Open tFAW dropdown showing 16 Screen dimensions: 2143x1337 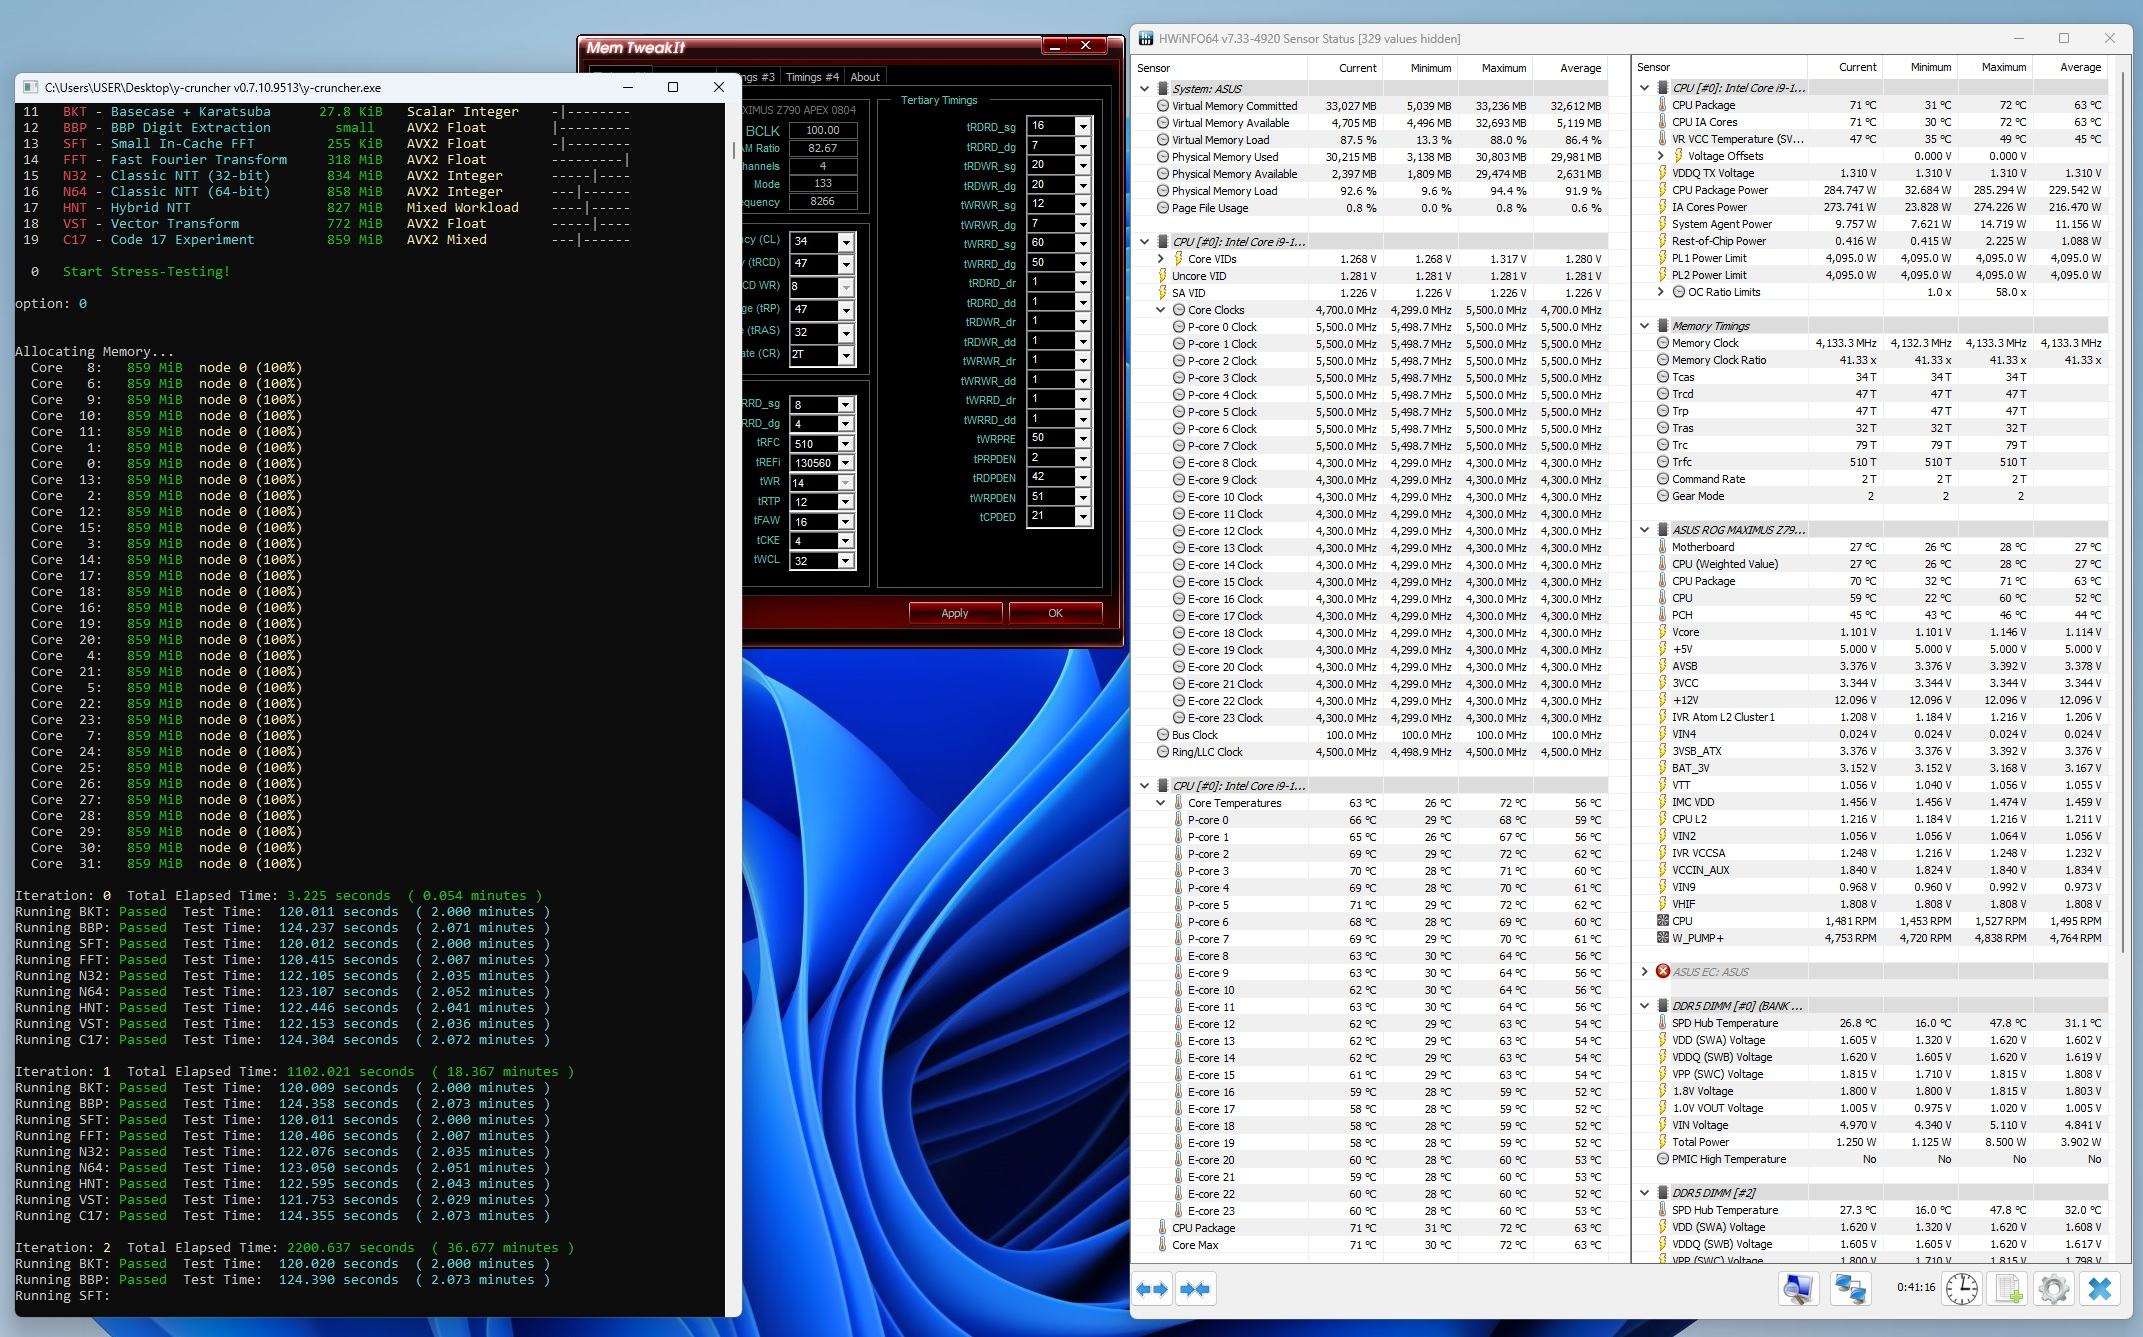845,522
